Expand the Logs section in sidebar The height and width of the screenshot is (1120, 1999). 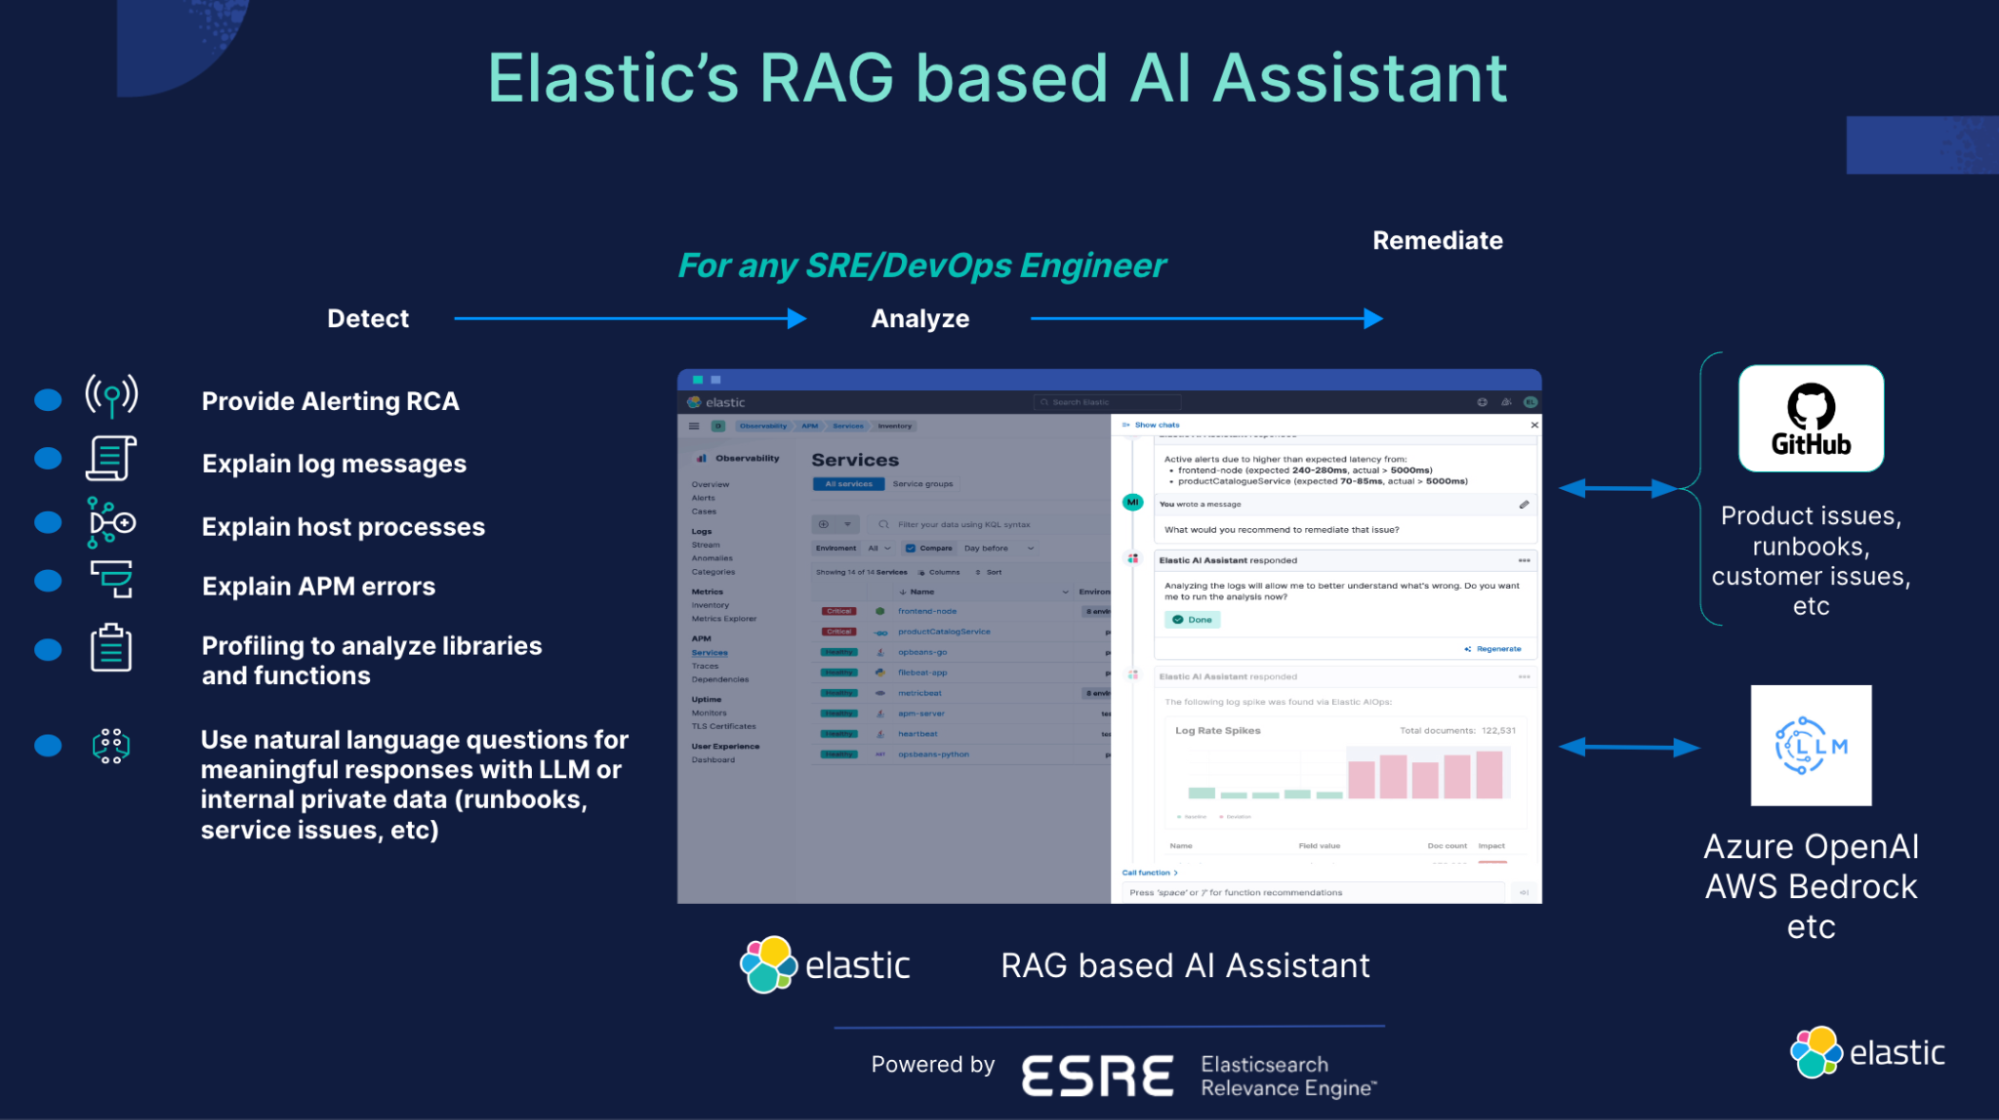coord(700,530)
